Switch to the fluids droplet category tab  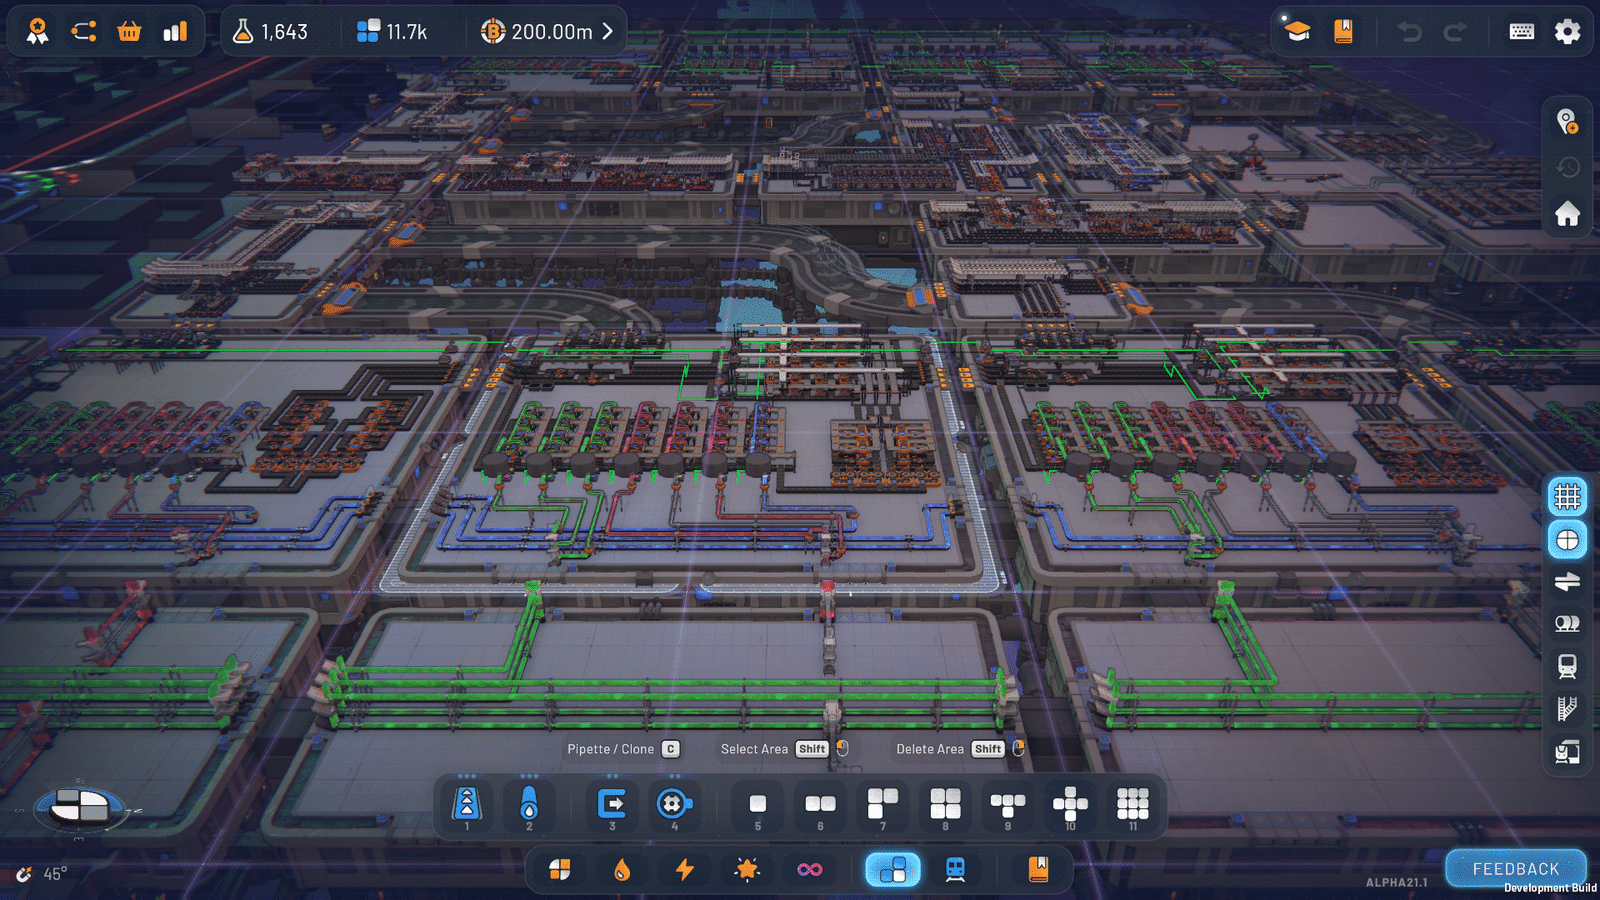pos(622,870)
